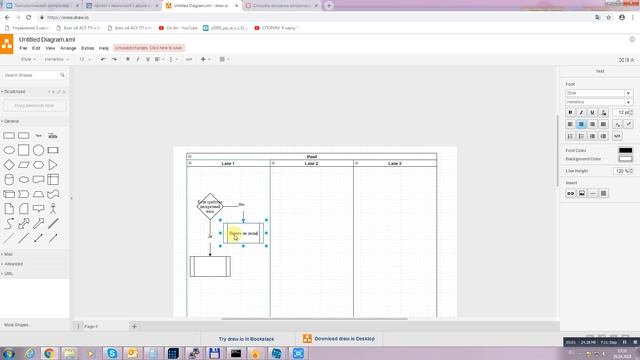This screenshot has width=640, height=360.
Task: Toggle italic in the Text format panel
Action: pyautogui.click(x=581, y=112)
